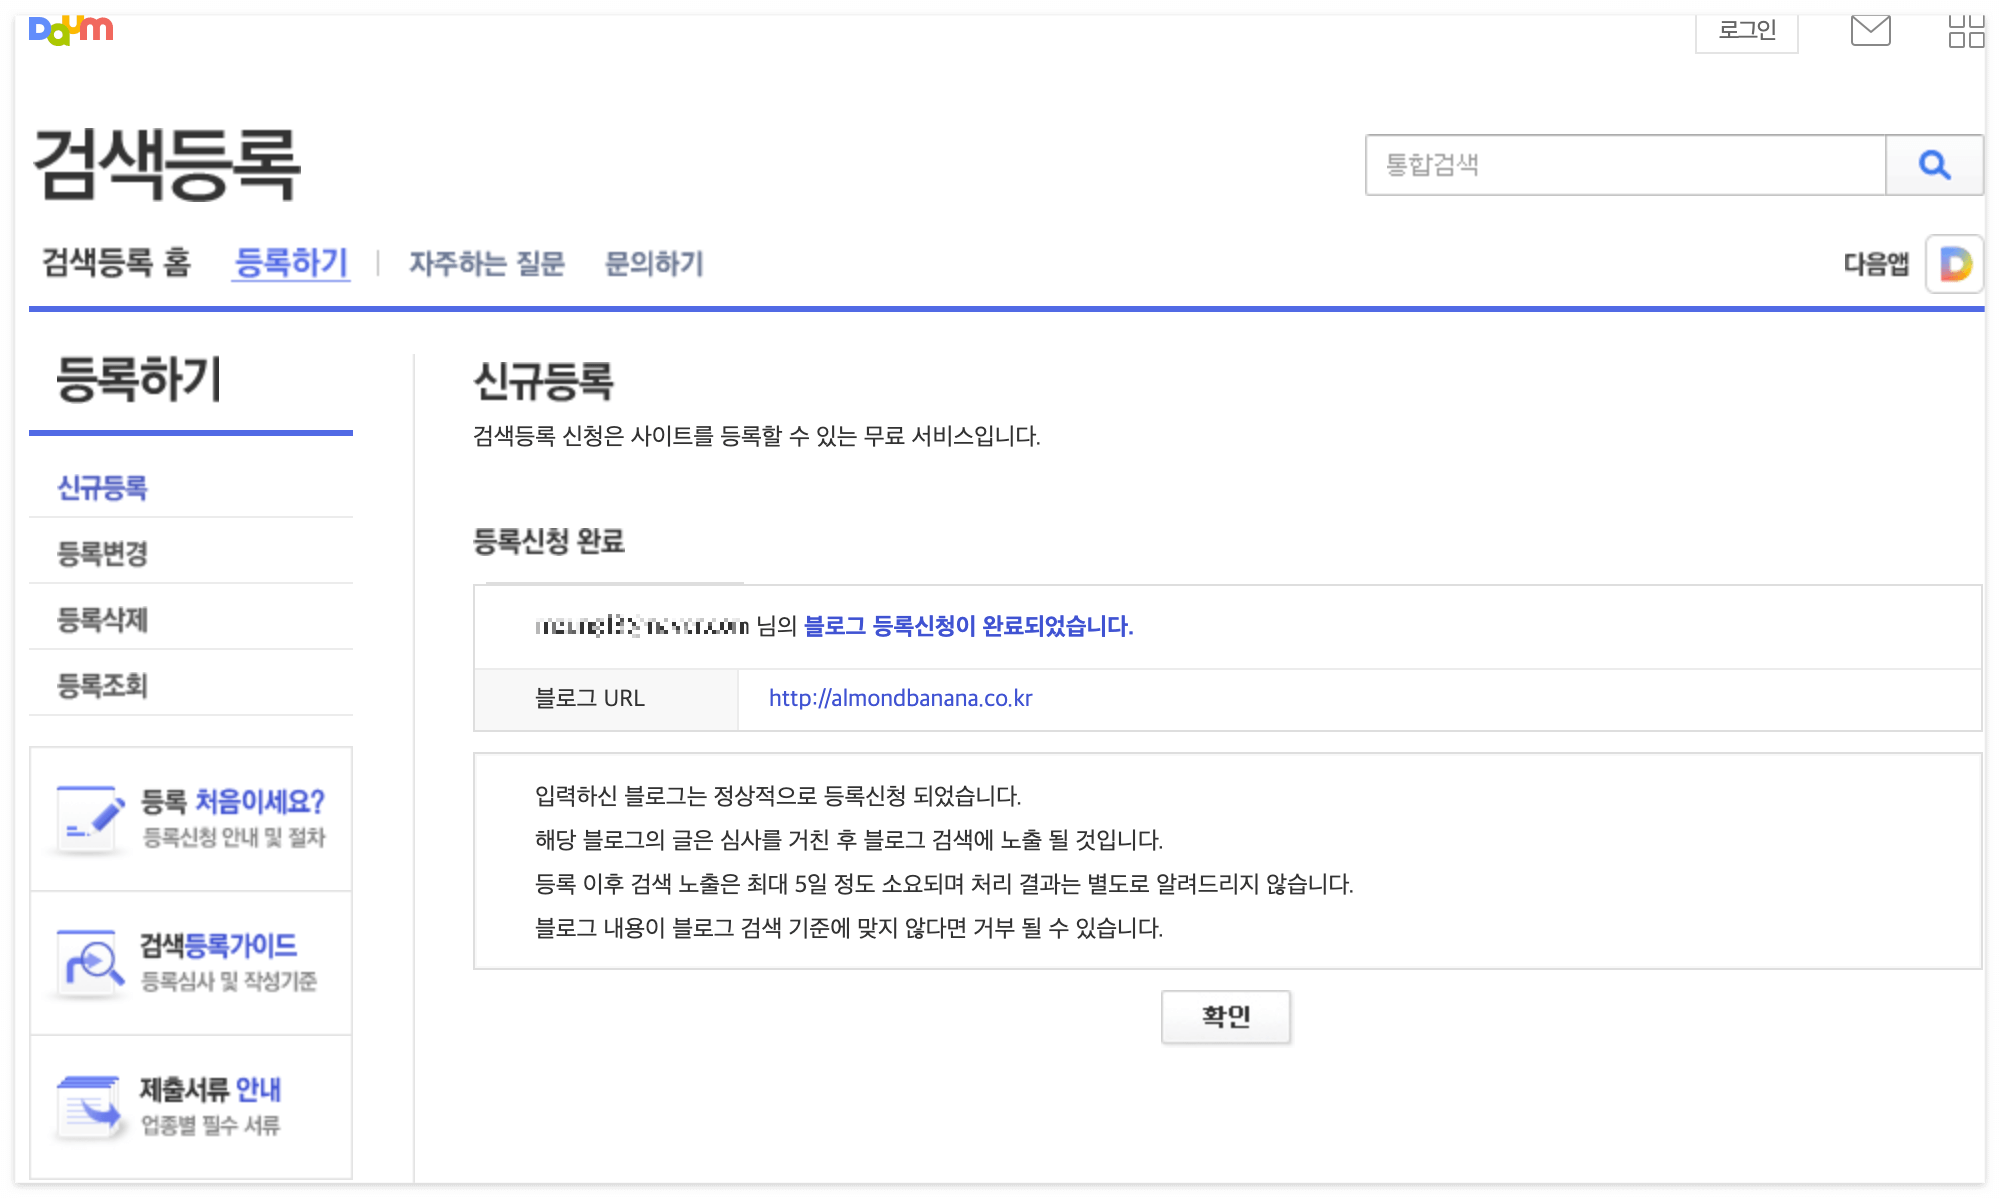
Task: Open the 자주하는 질문 tab
Action: click(x=487, y=263)
